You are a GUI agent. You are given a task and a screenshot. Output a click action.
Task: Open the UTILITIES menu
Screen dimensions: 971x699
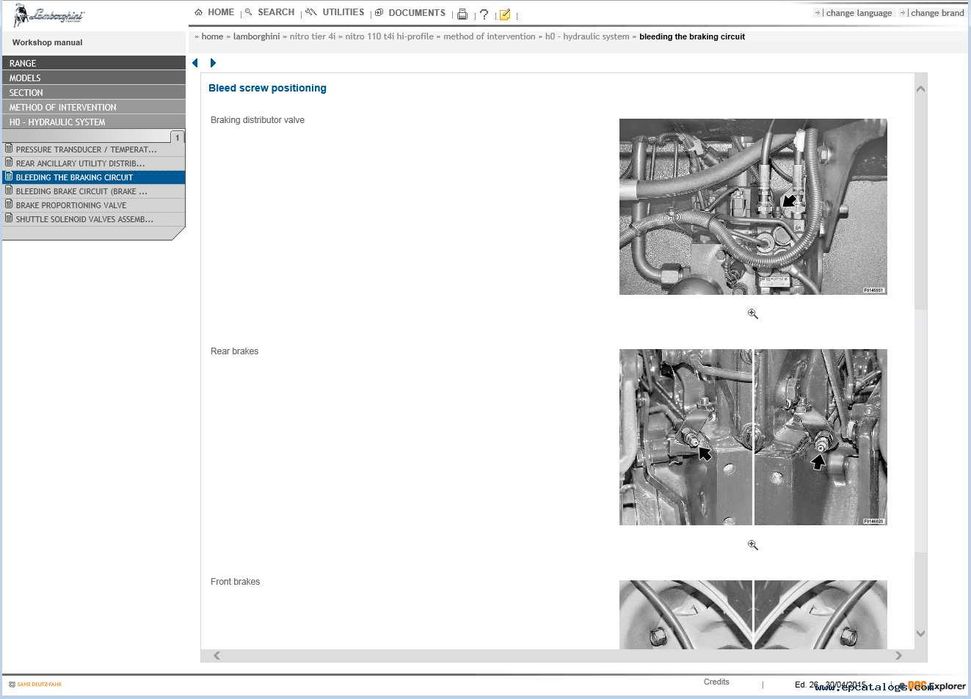click(336, 12)
